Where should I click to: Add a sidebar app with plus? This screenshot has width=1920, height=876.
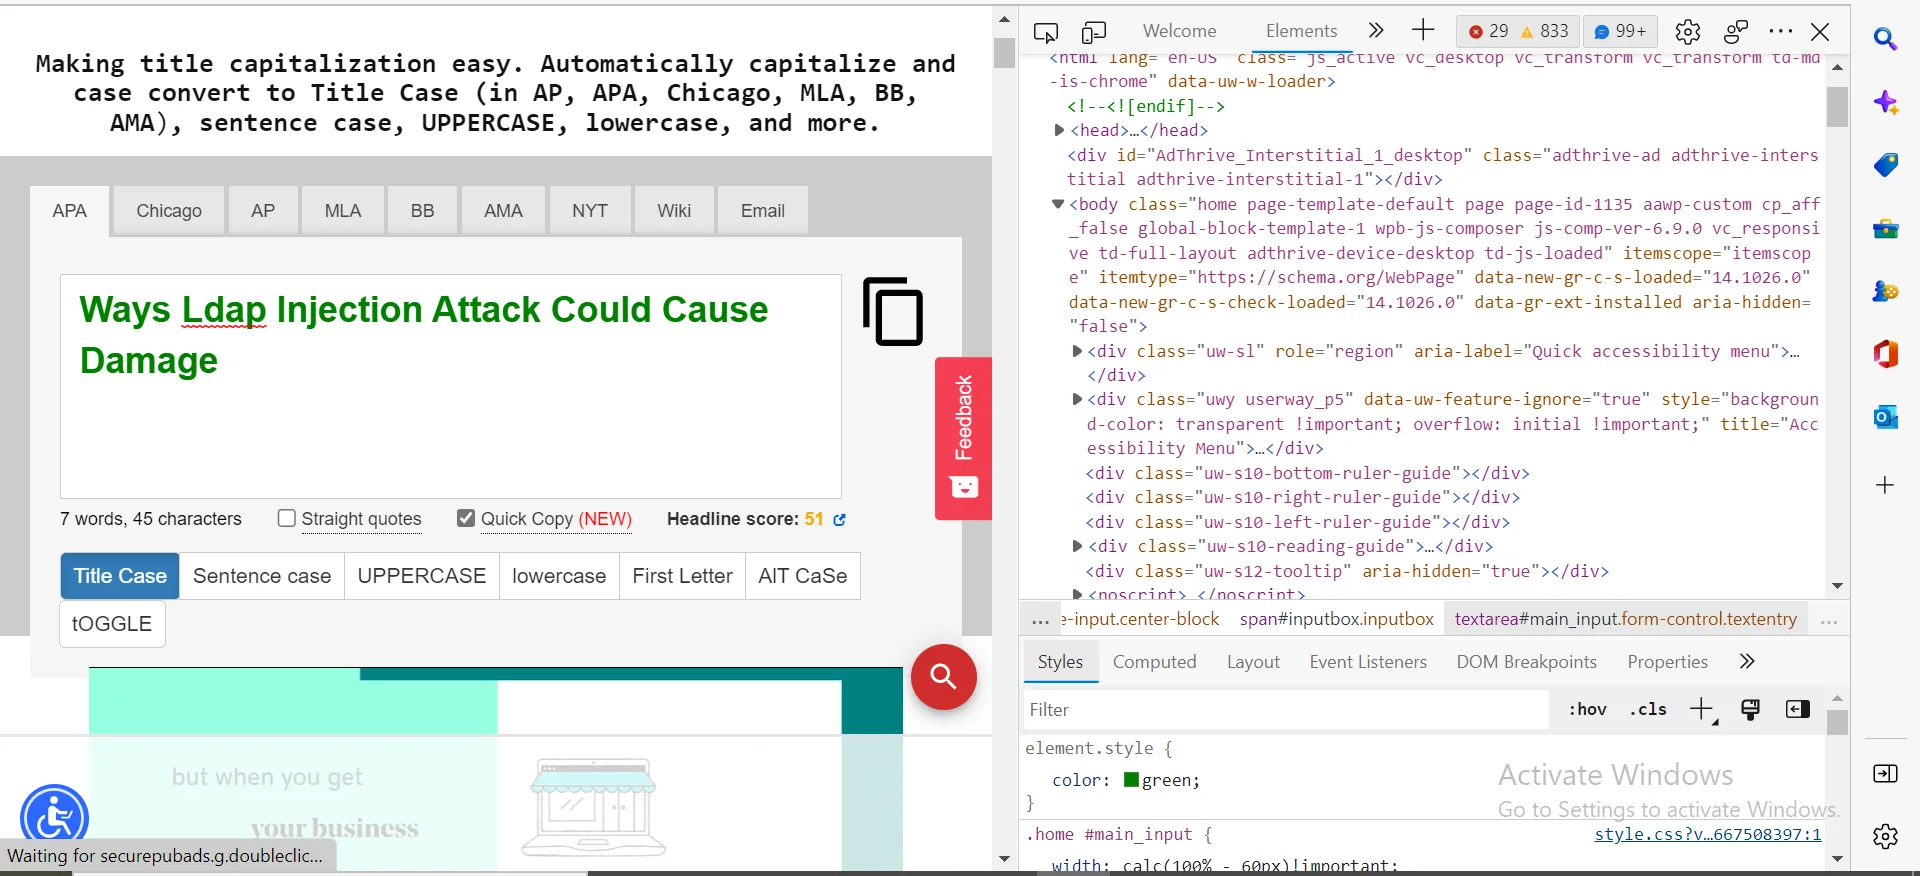pyautogui.click(x=1885, y=485)
